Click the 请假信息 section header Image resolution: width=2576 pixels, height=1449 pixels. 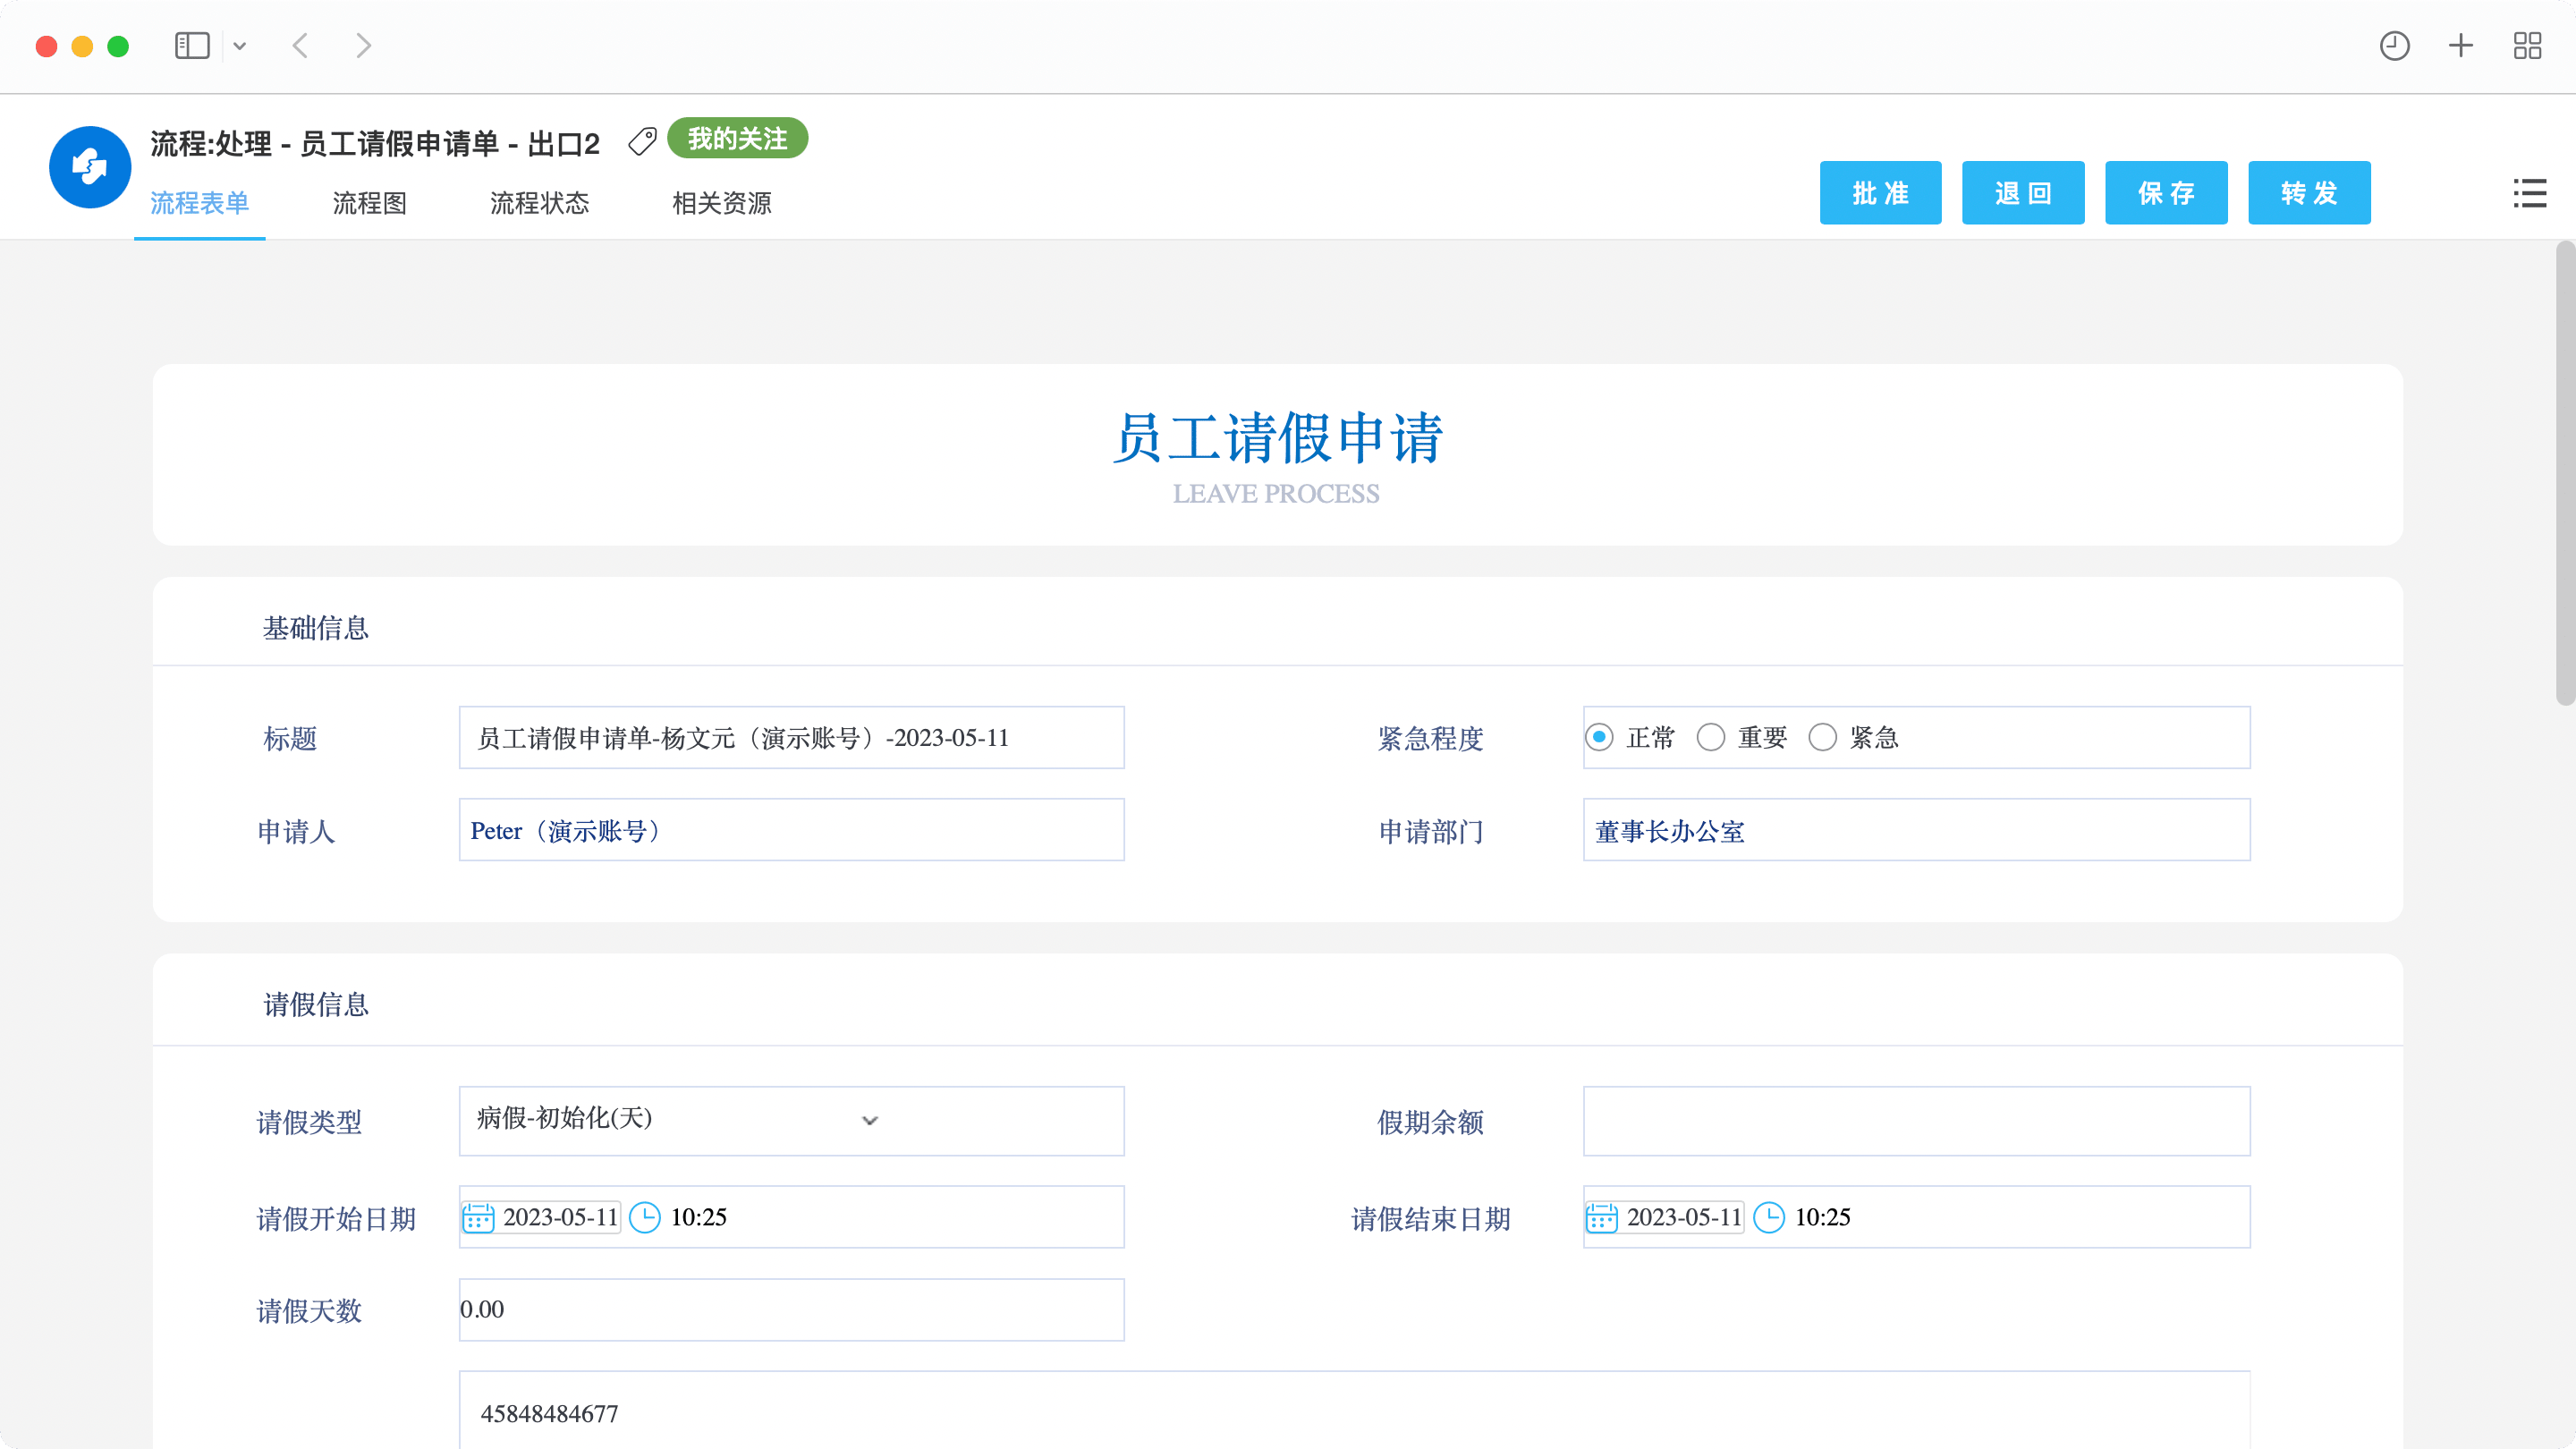pyautogui.click(x=316, y=1004)
